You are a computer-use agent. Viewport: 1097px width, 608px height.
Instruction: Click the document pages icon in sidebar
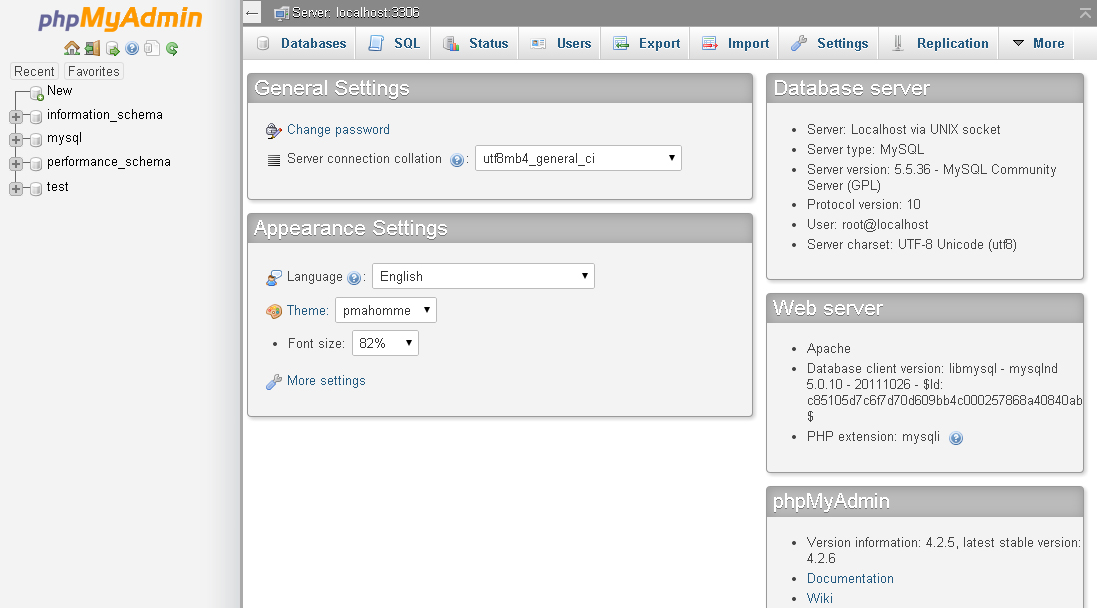click(x=152, y=48)
